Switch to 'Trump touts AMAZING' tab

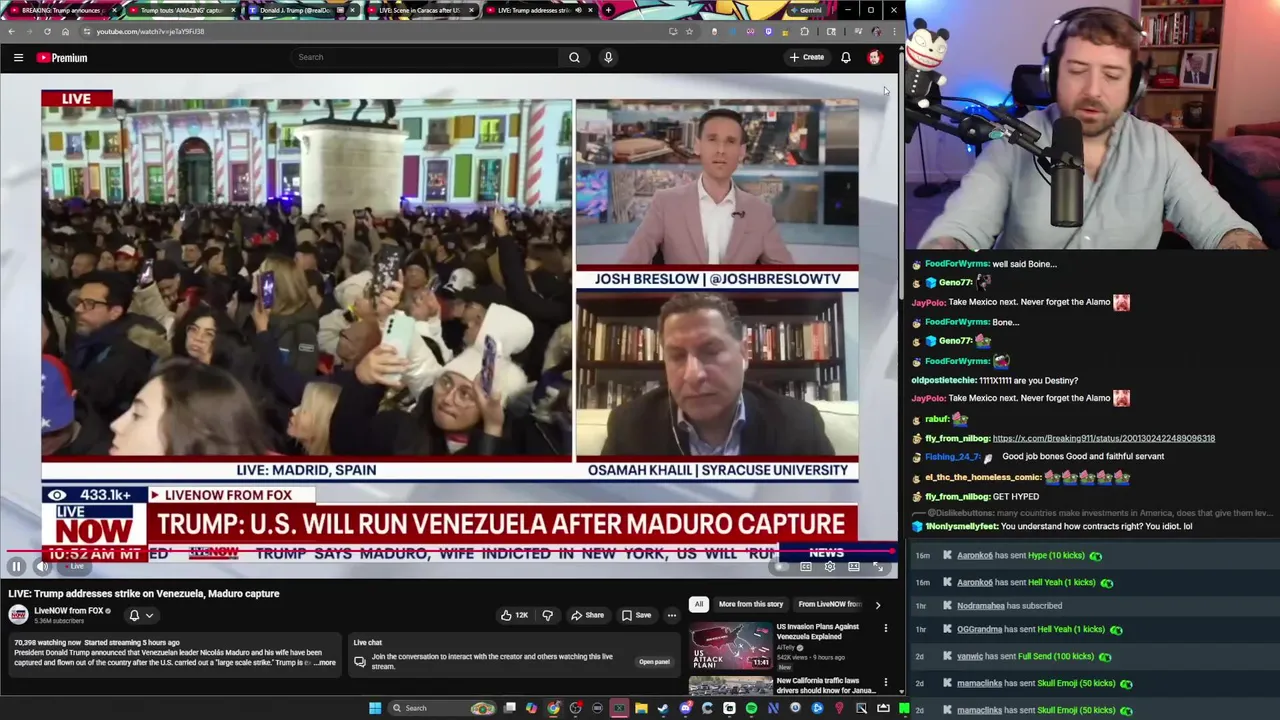click(180, 10)
